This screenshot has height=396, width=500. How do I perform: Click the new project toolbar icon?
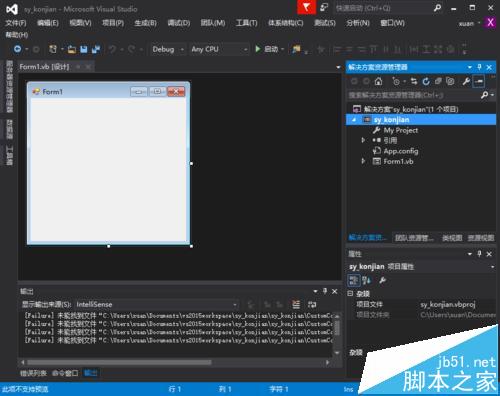[53, 49]
